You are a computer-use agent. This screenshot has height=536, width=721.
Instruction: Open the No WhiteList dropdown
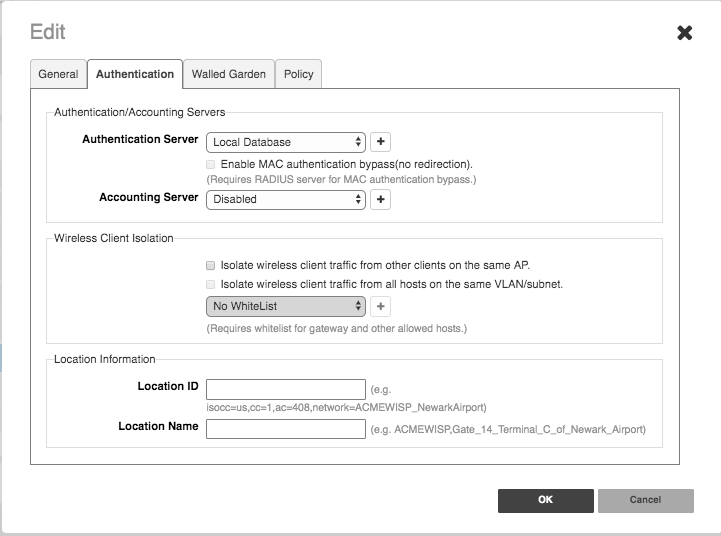[x=286, y=306]
